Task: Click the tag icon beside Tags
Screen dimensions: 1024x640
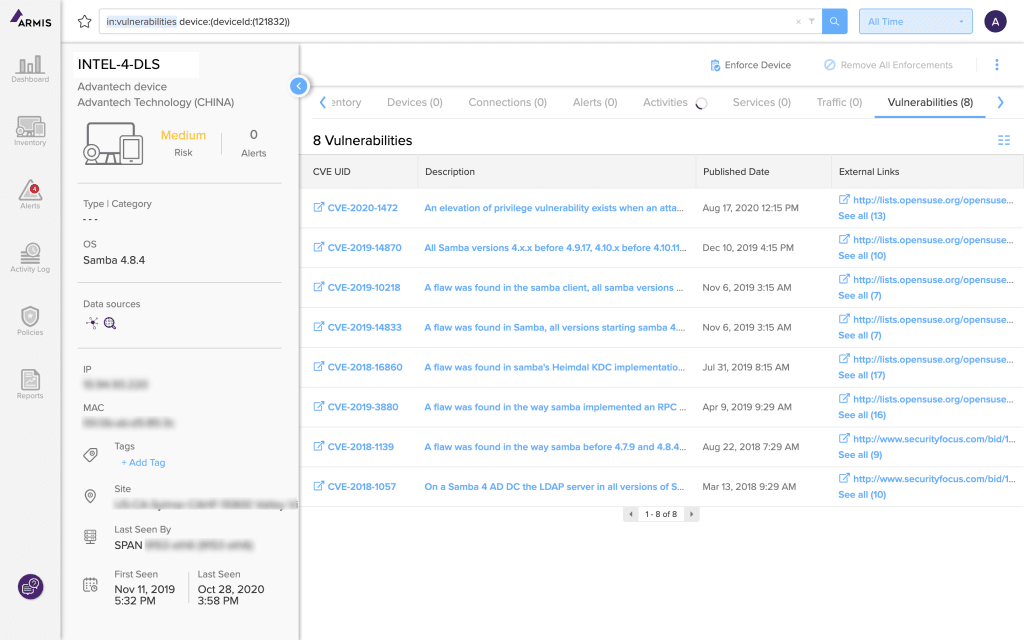Action: point(91,455)
